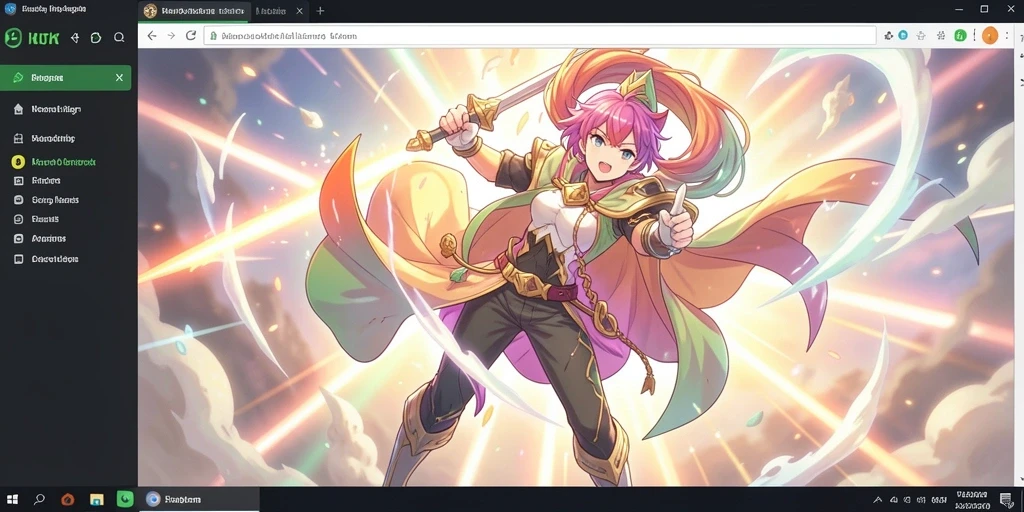Open the green app icon in taskbar

coord(125,499)
